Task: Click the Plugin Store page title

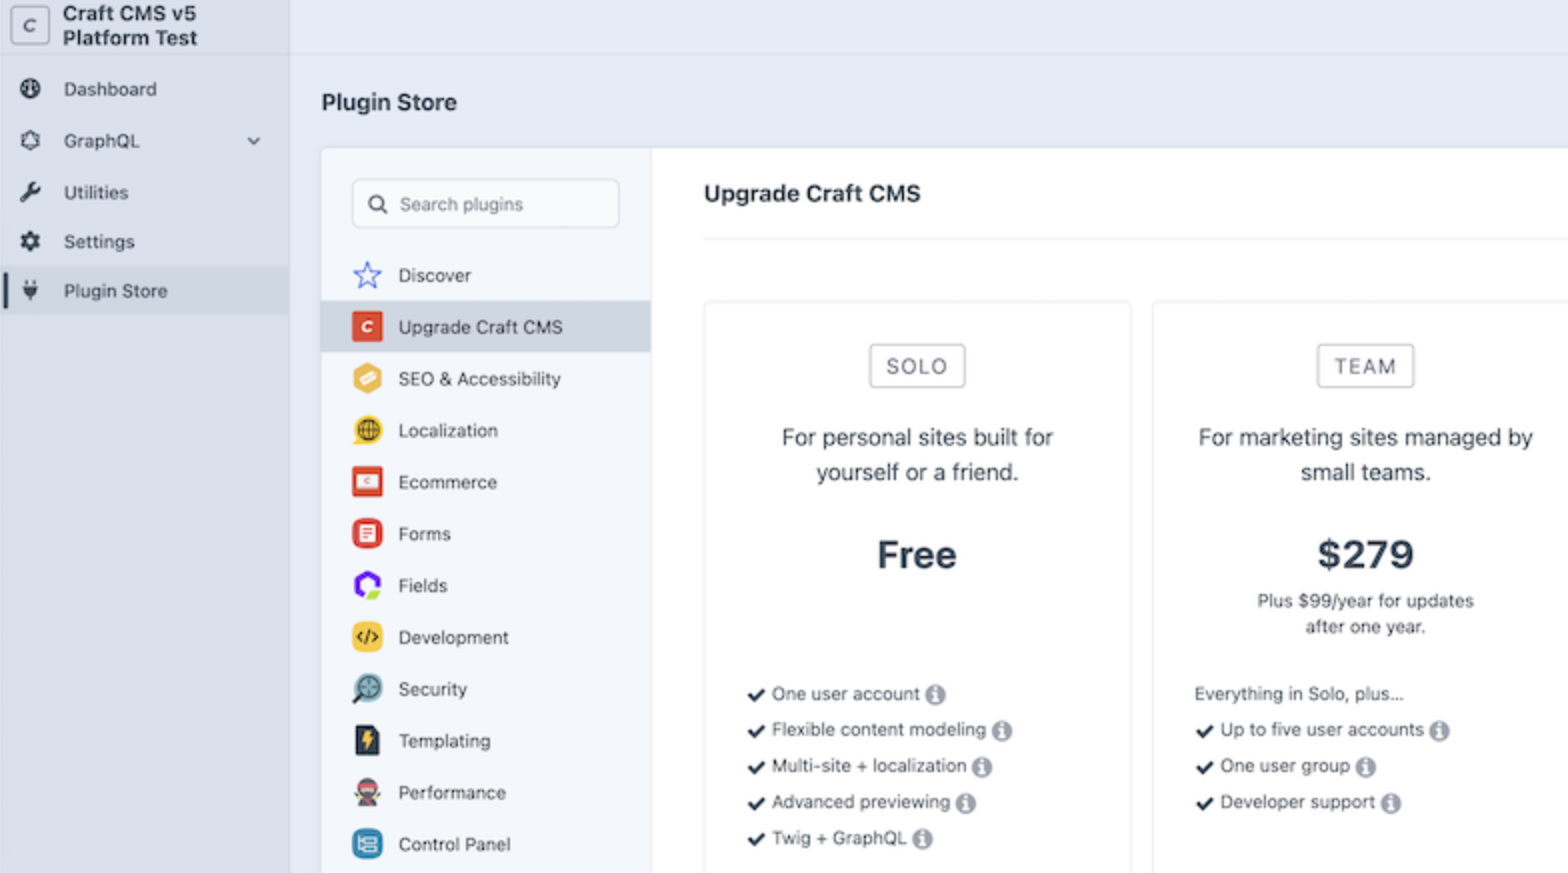Action: (389, 102)
